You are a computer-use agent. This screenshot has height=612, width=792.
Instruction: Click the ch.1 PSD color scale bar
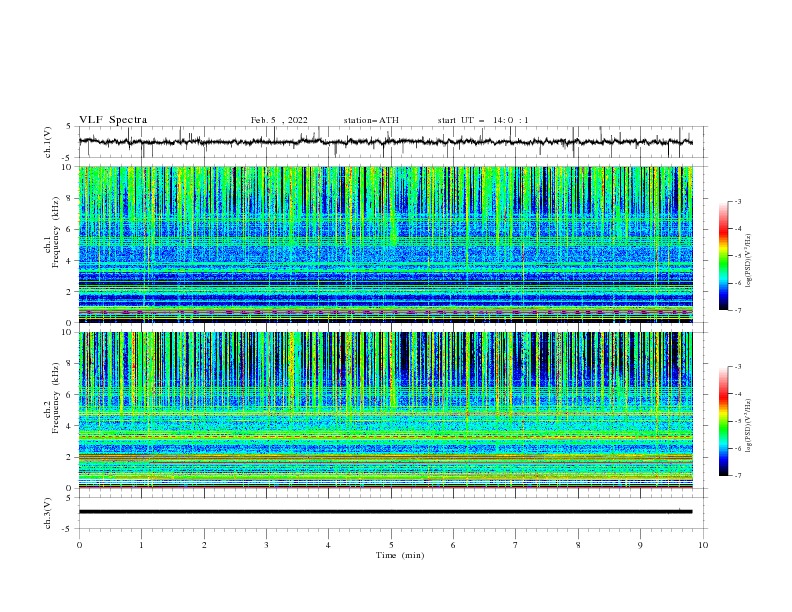pyautogui.click(x=723, y=256)
